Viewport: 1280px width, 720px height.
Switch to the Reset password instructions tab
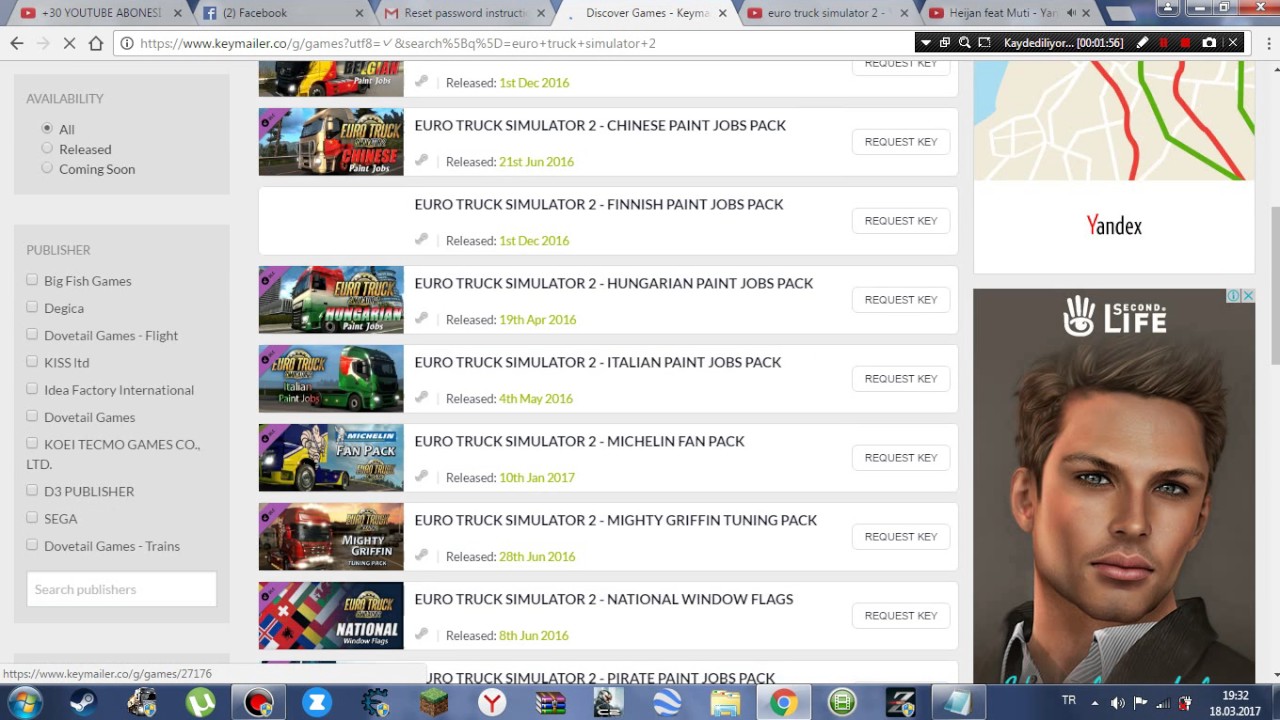[464, 13]
